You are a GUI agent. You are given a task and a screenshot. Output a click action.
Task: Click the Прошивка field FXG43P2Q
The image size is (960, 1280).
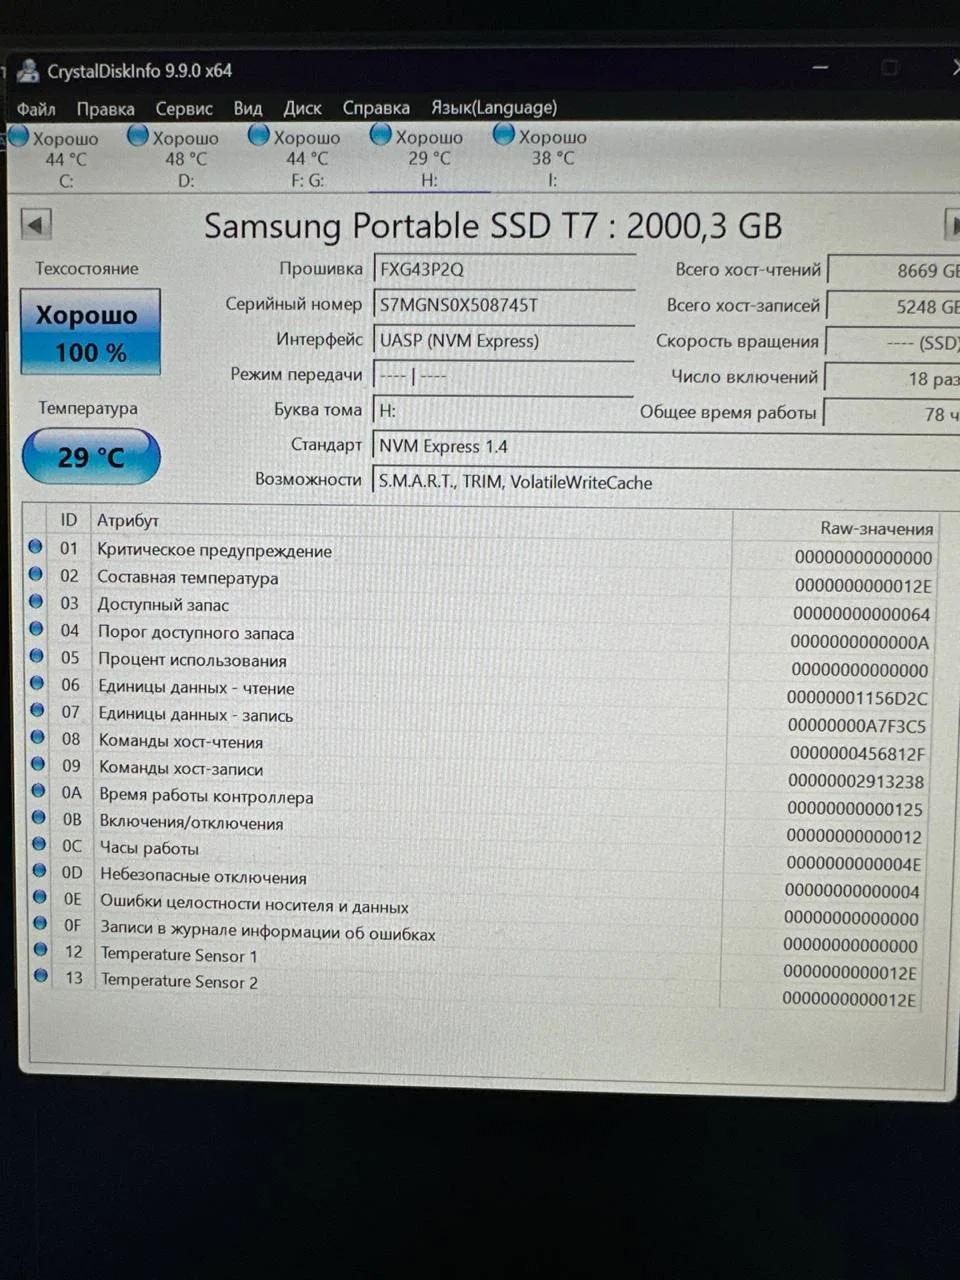tap(505, 269)
